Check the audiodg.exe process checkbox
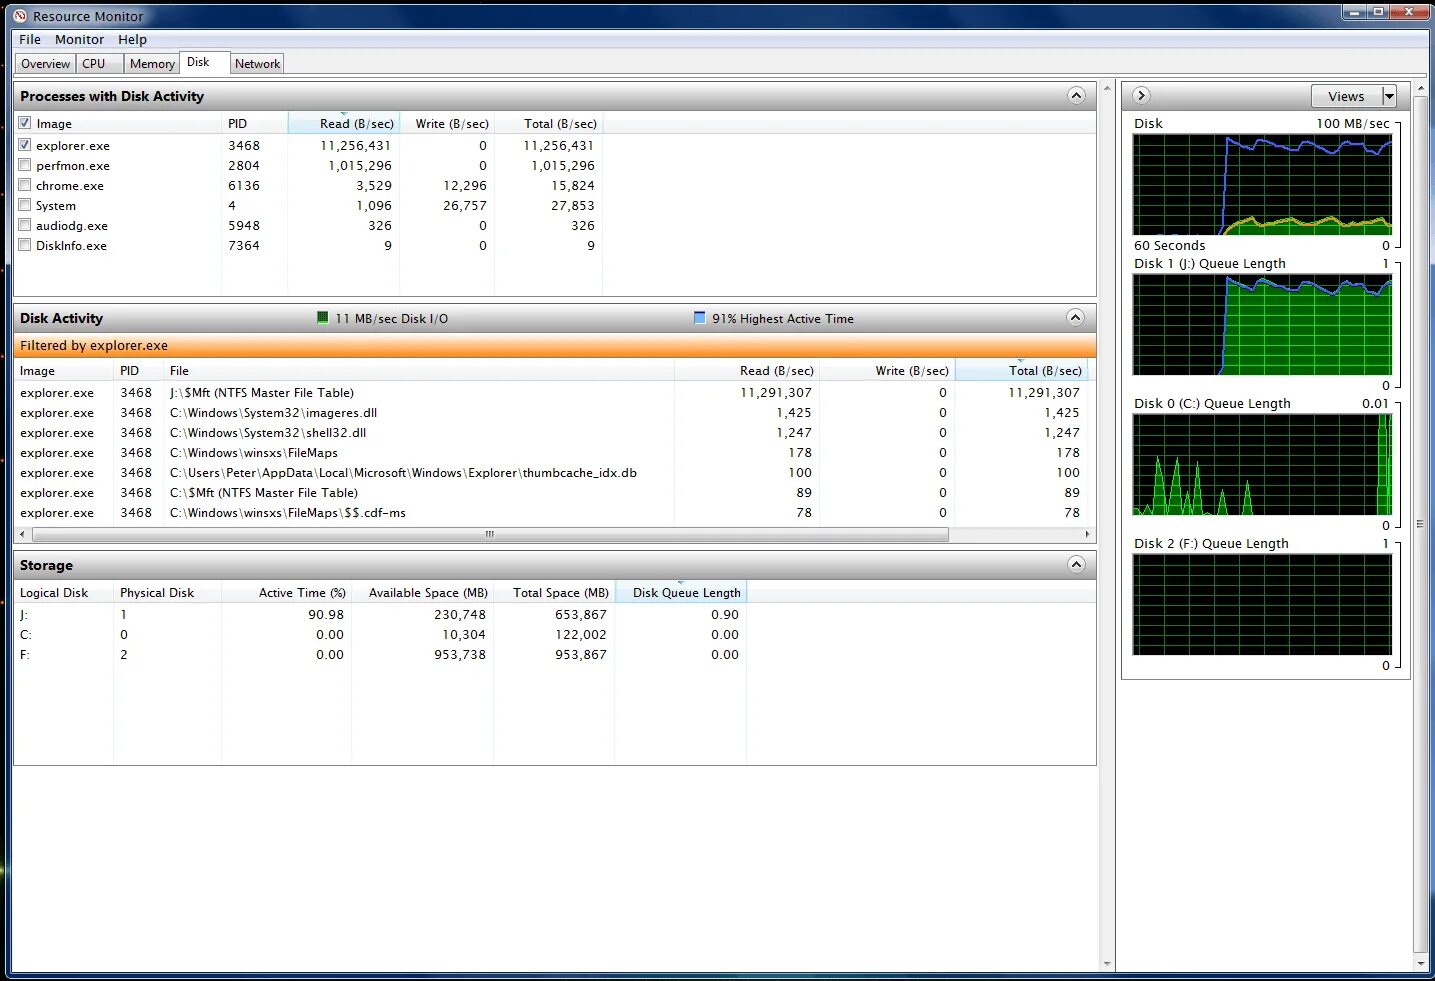This screenshot has width=1435, height=981. coord(25,225)
